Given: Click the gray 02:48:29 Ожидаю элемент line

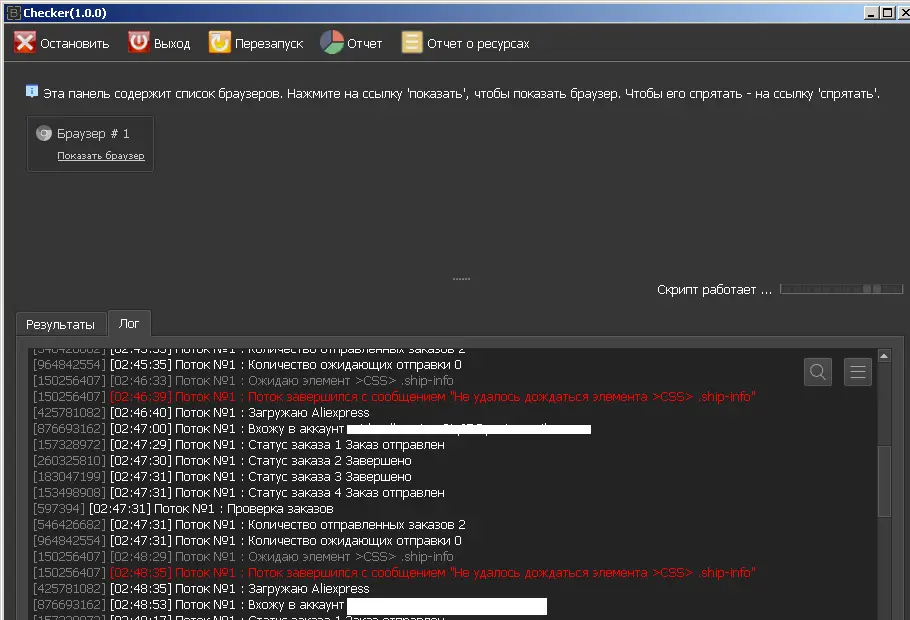Looking at the screenshot, I should click(243, 557).
